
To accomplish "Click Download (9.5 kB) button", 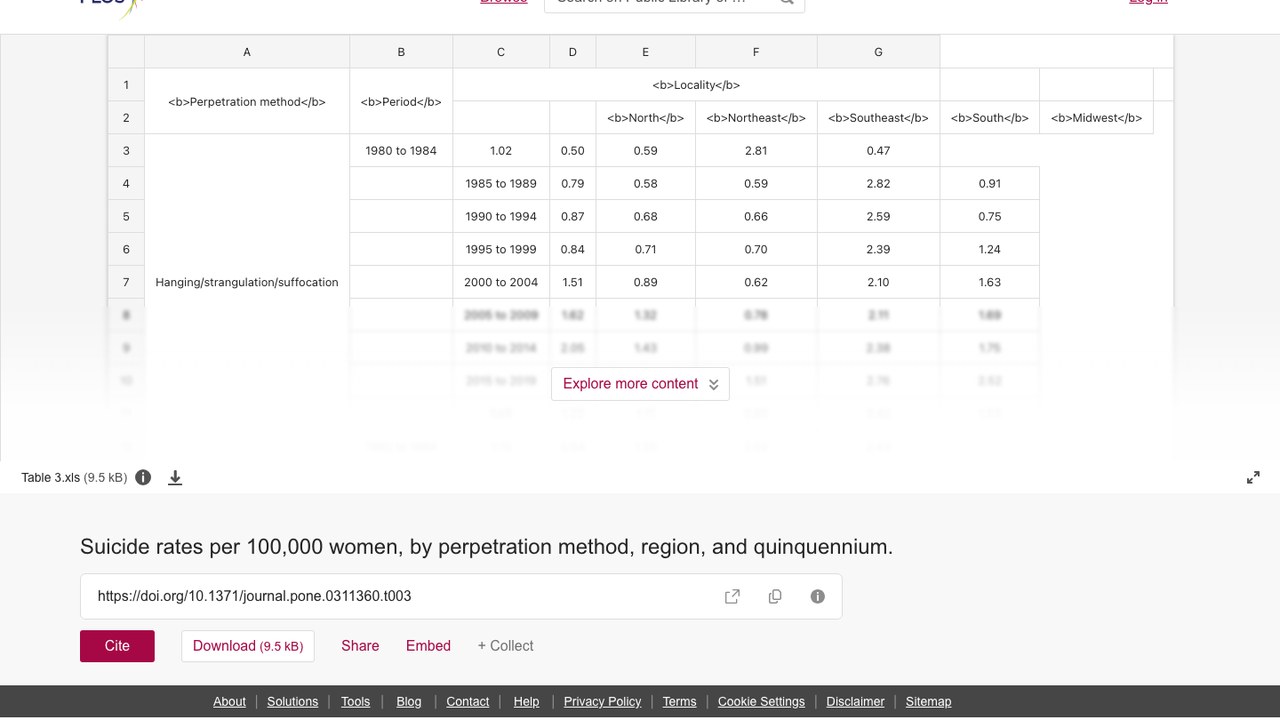I will tap(248, 646).
